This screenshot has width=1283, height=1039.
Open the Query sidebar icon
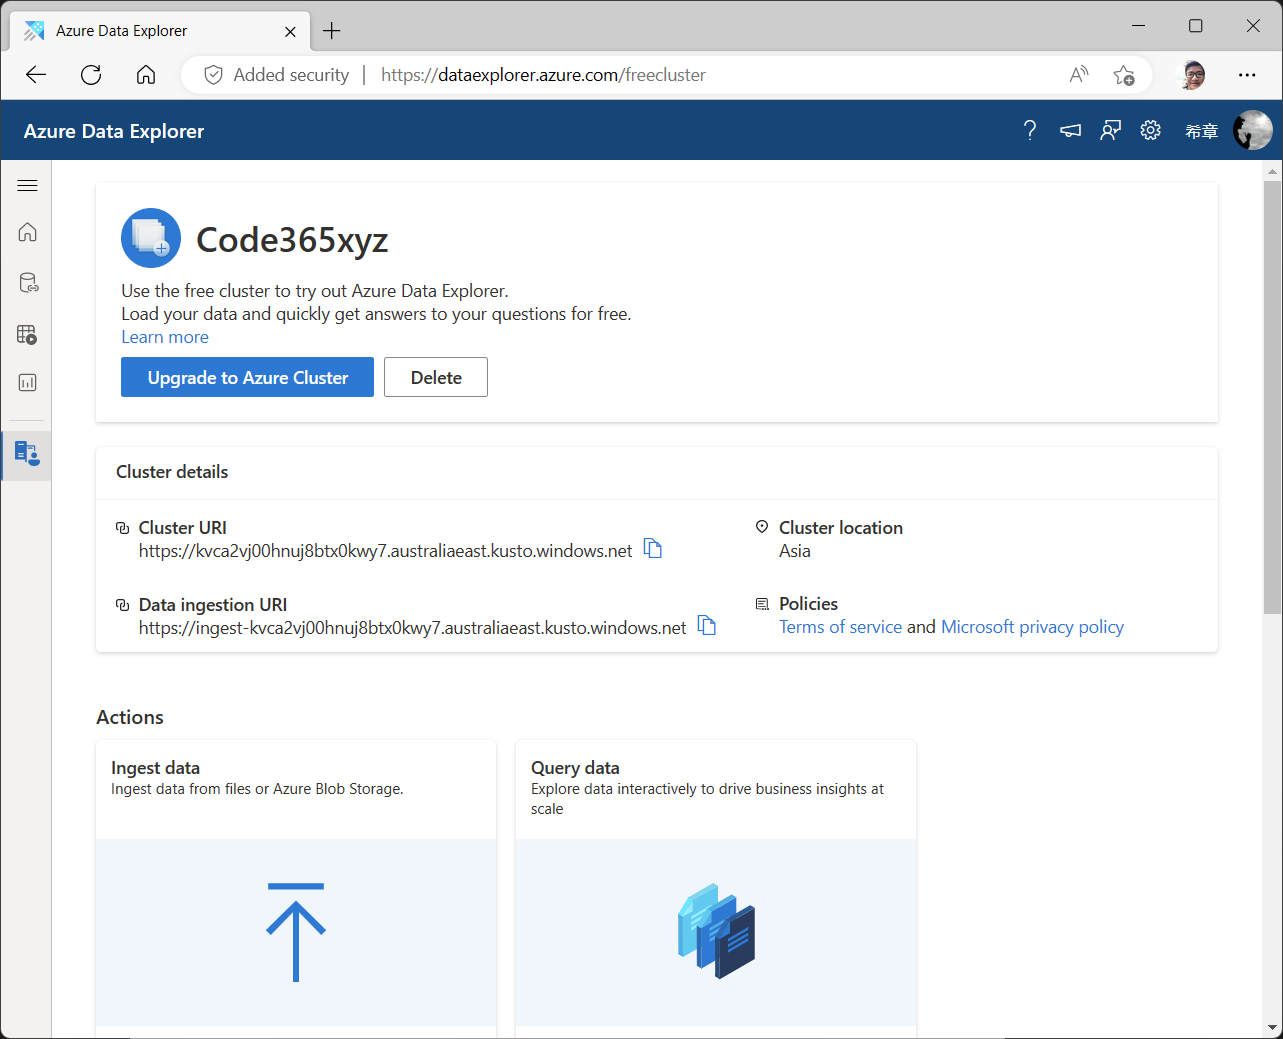coord(27,334)
